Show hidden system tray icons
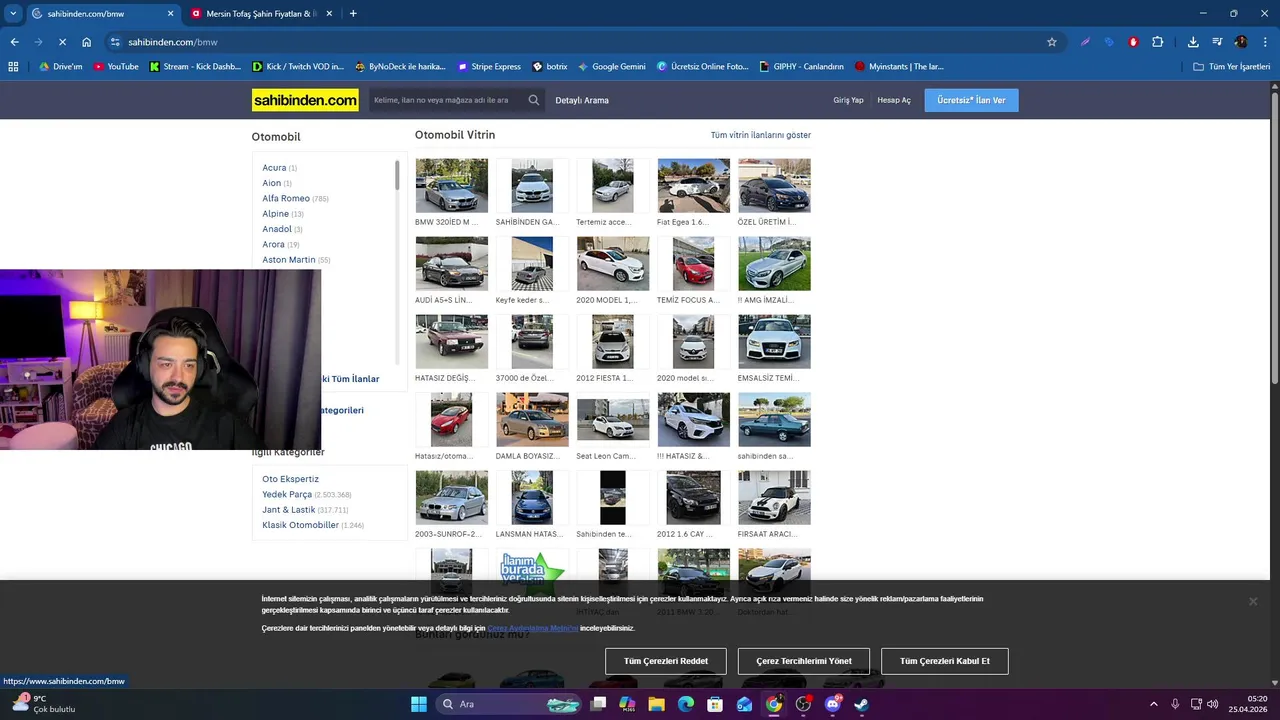1280x720 pixels. [1153, 704]
